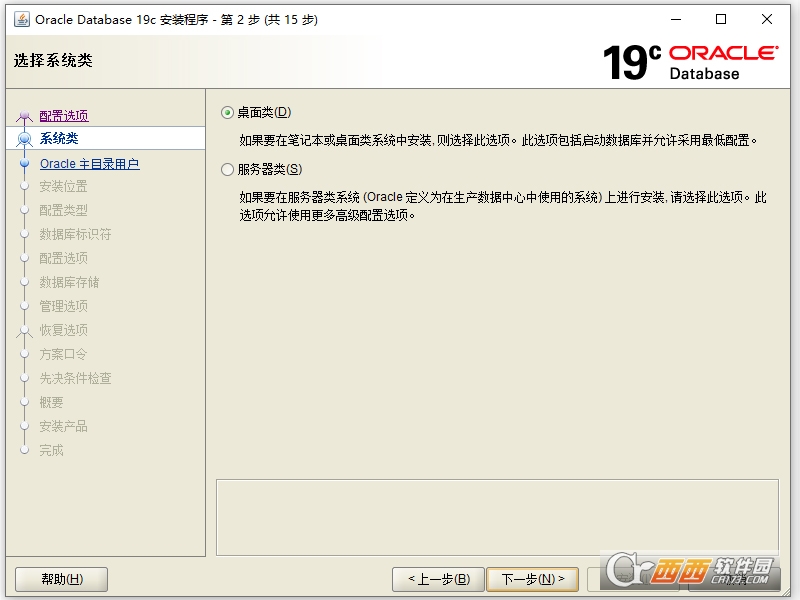Click the 数据库标识符 step label
Screen dimensions: 800x600
pyautogui.click(x=76, y=234)
